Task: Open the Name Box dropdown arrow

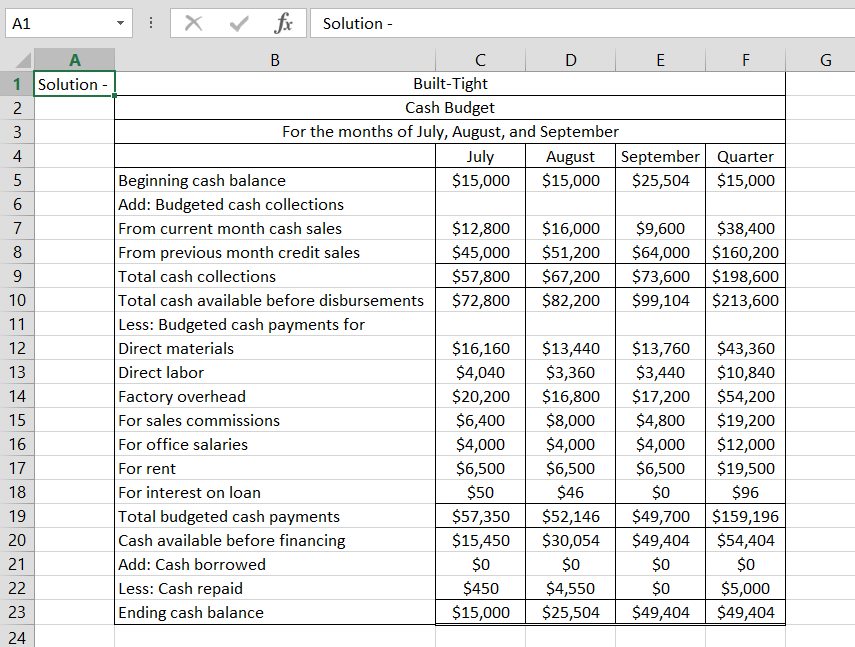Action: click(x=122, y=23)
